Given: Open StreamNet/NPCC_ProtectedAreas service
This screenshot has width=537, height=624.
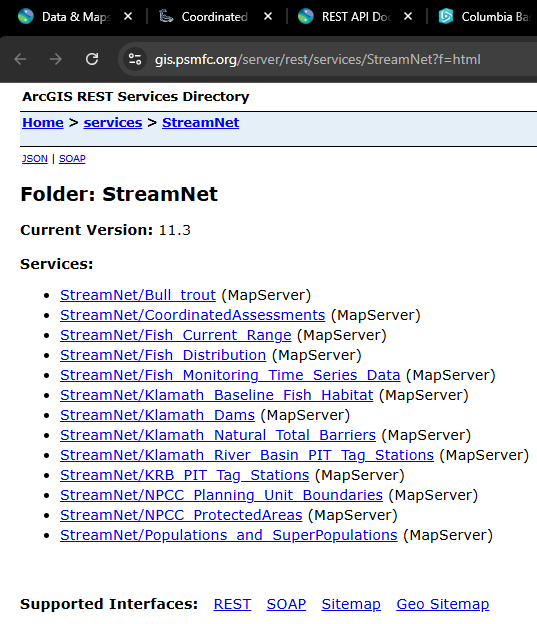Looking at the screenshot, I should [x=181, y=515].
